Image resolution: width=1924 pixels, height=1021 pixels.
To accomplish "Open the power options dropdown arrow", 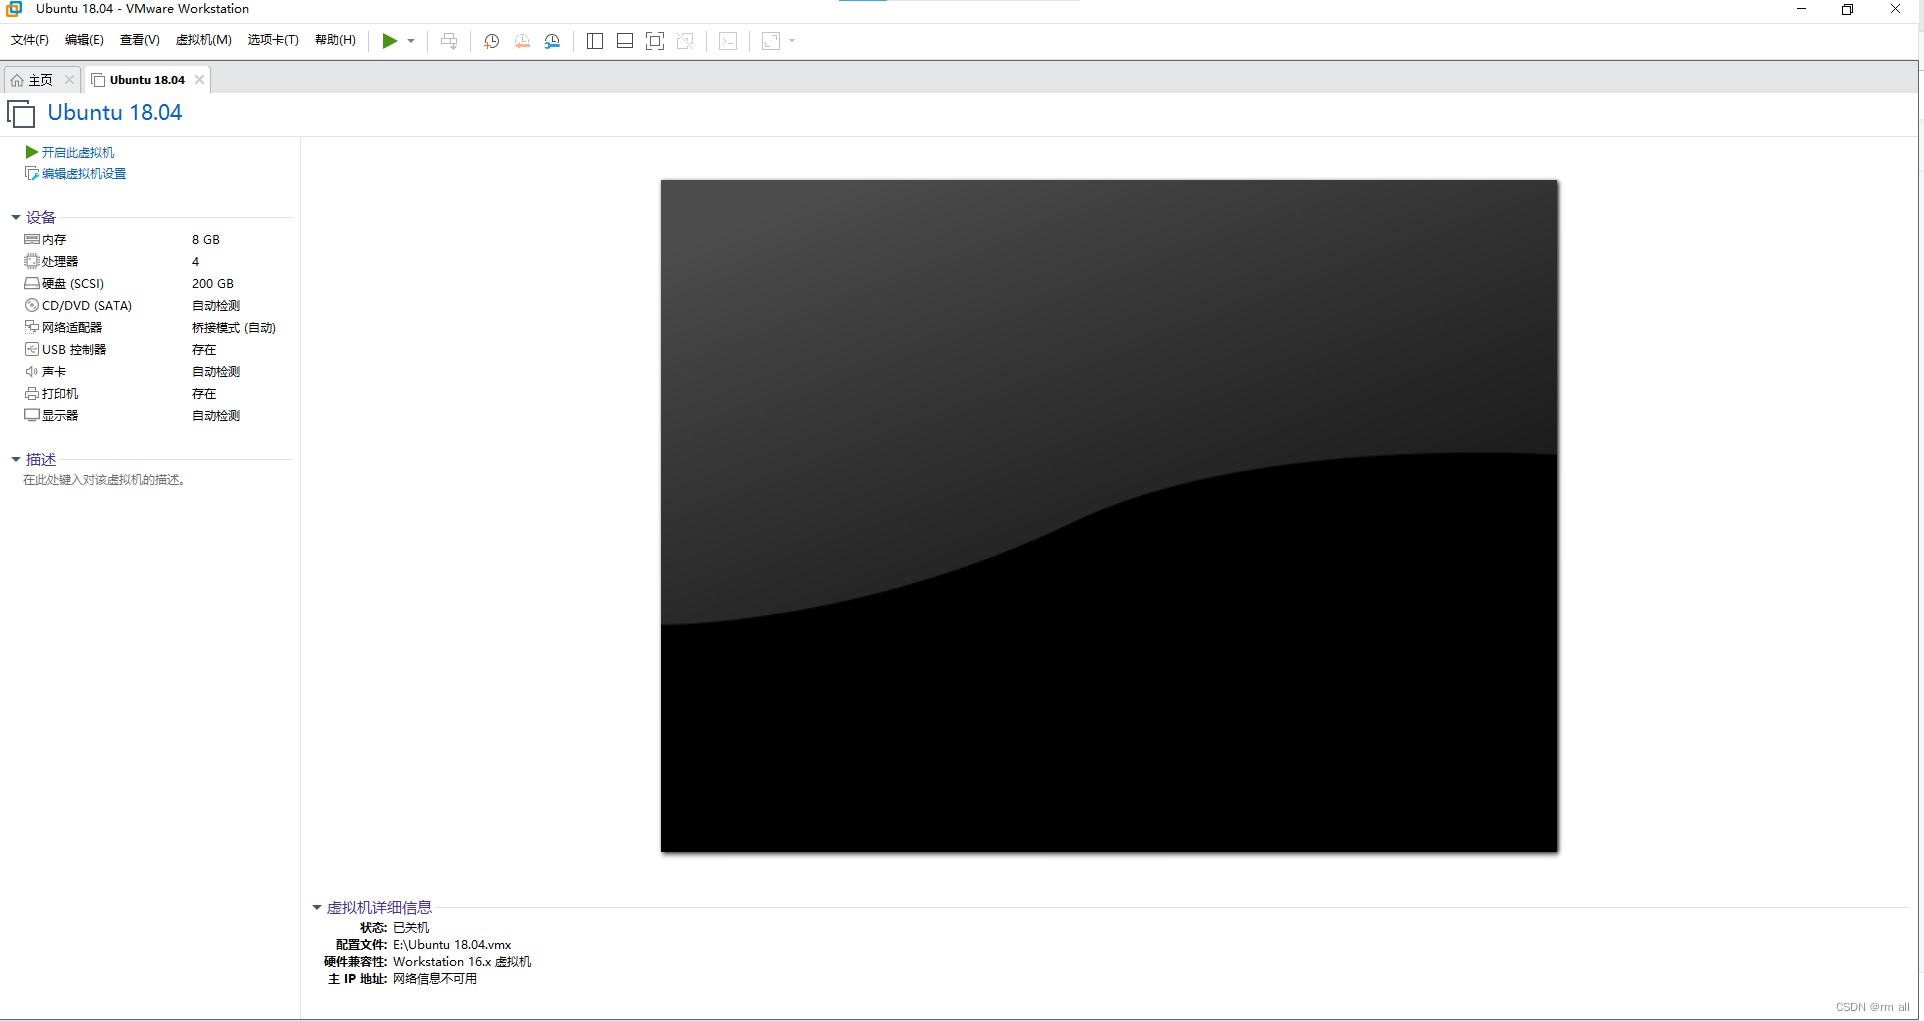I will tap(411, 41).
